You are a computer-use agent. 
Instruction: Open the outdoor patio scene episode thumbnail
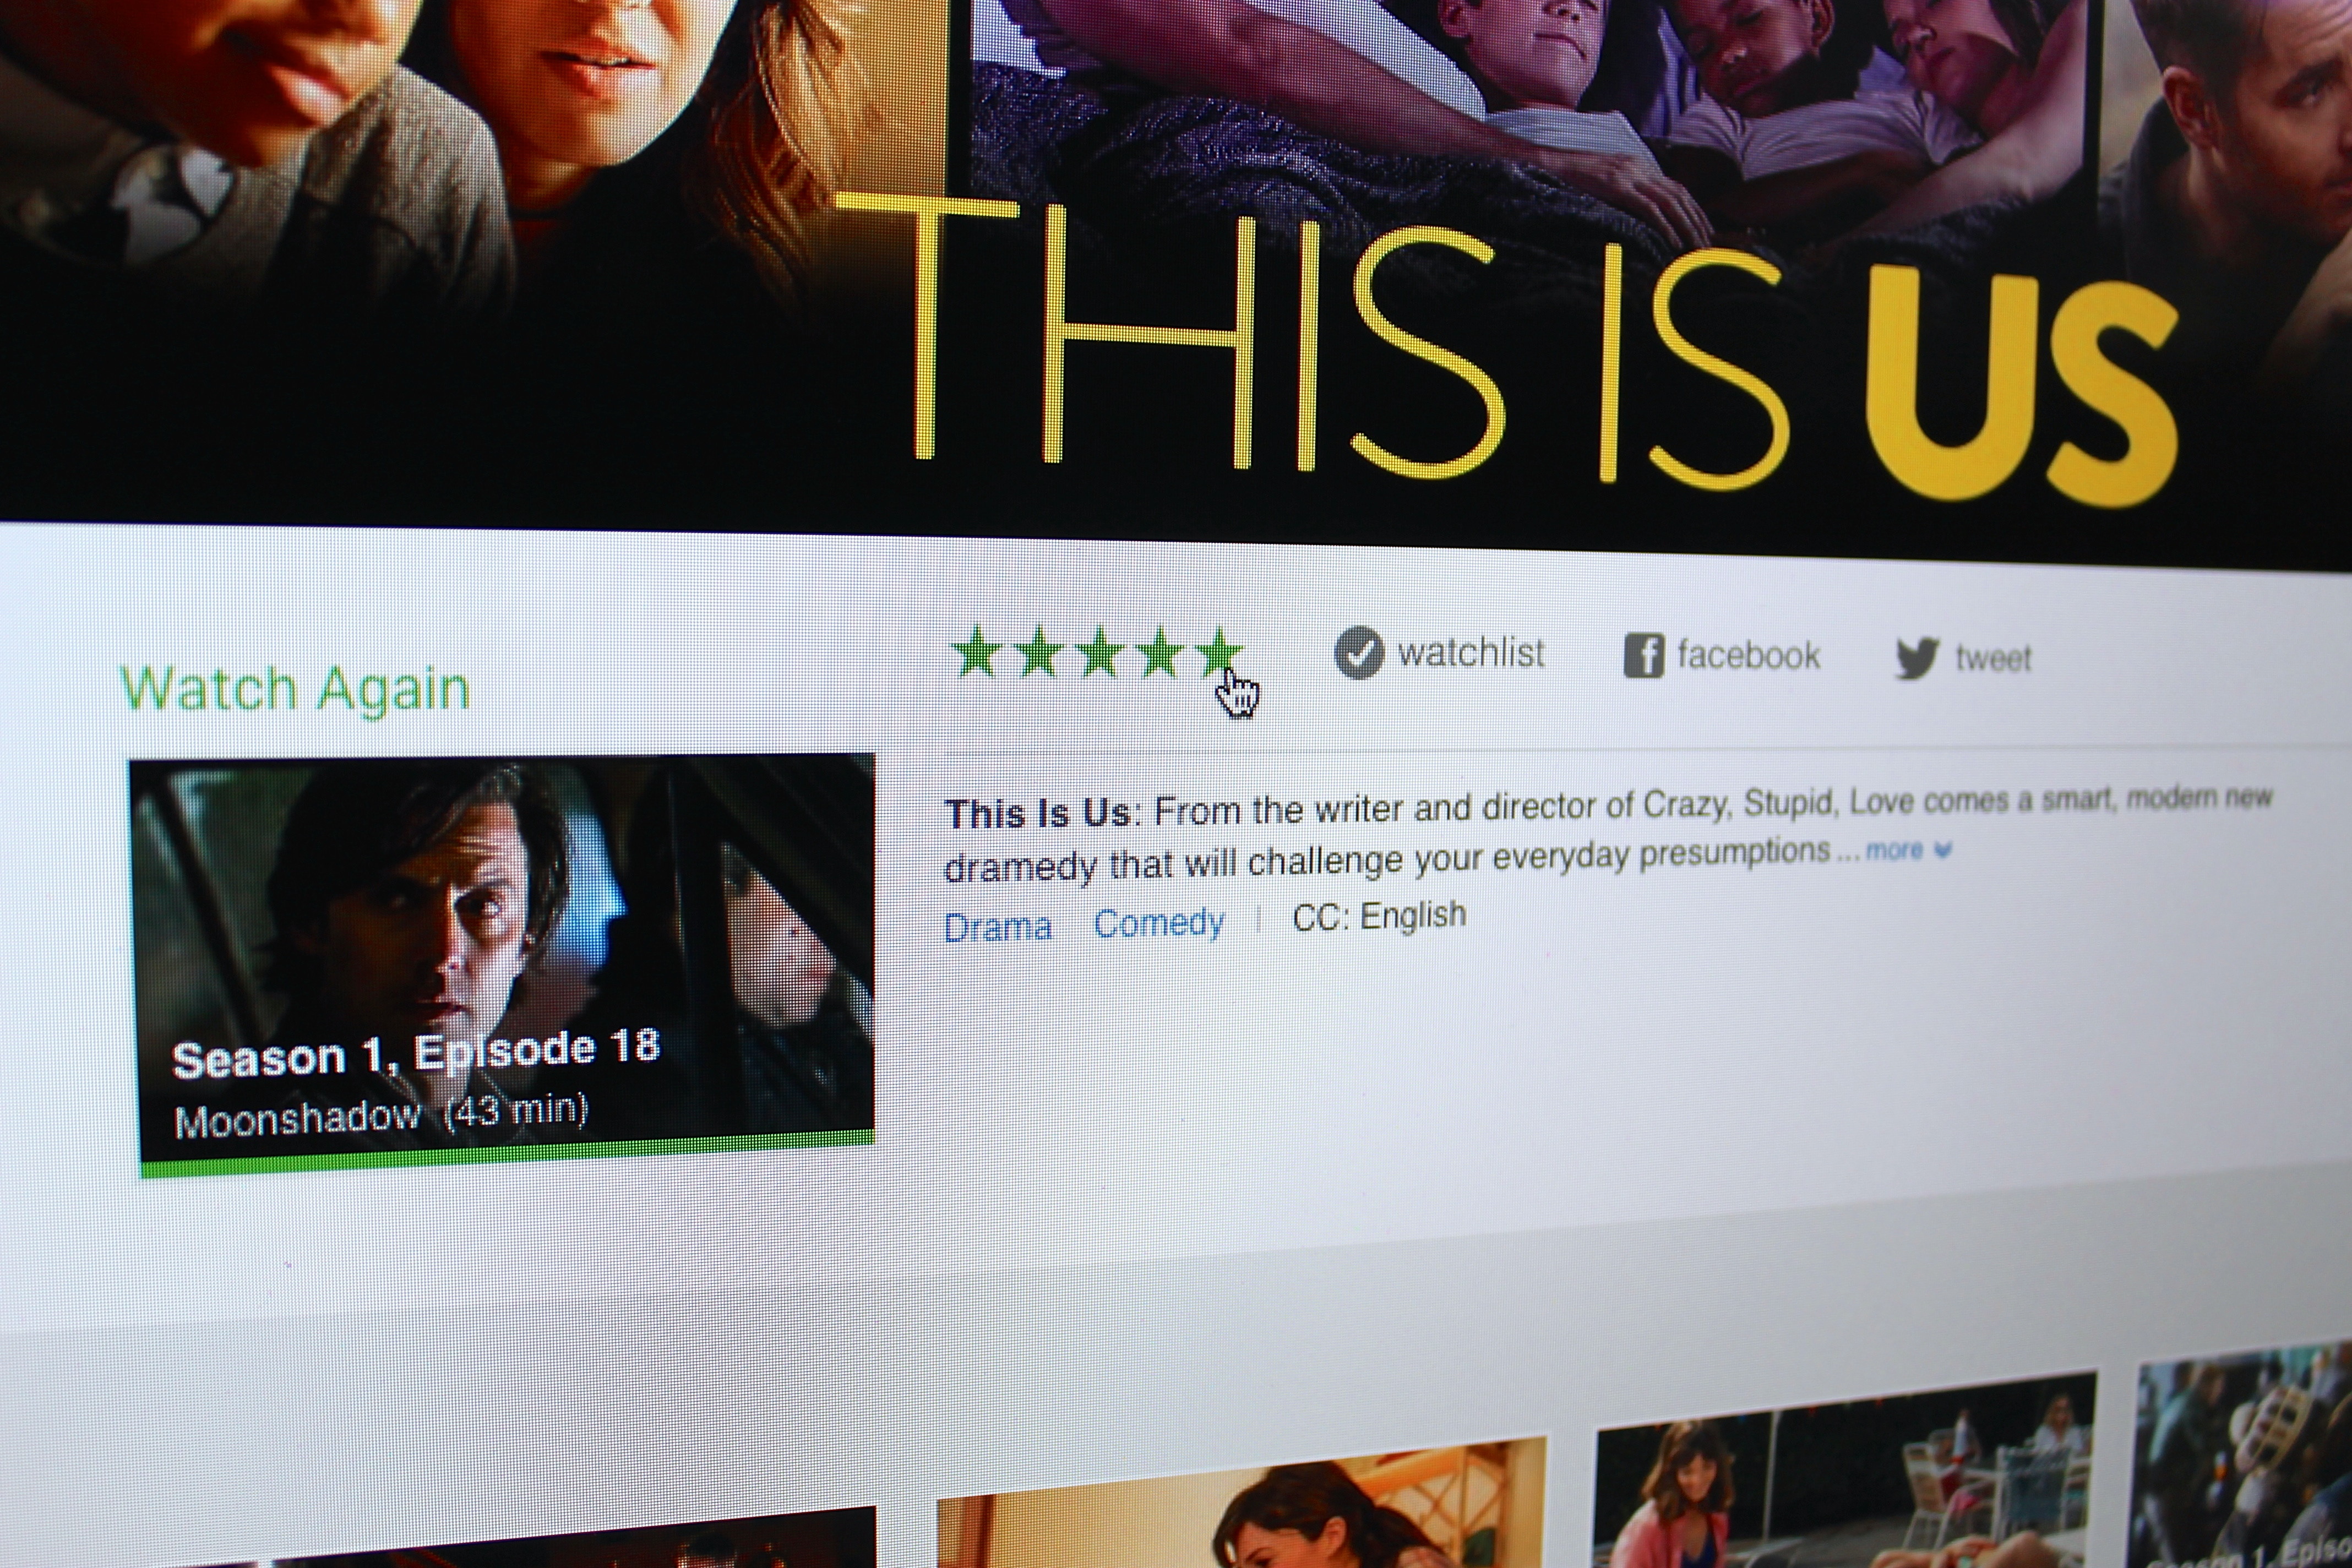click(x=1846, y=1470)
